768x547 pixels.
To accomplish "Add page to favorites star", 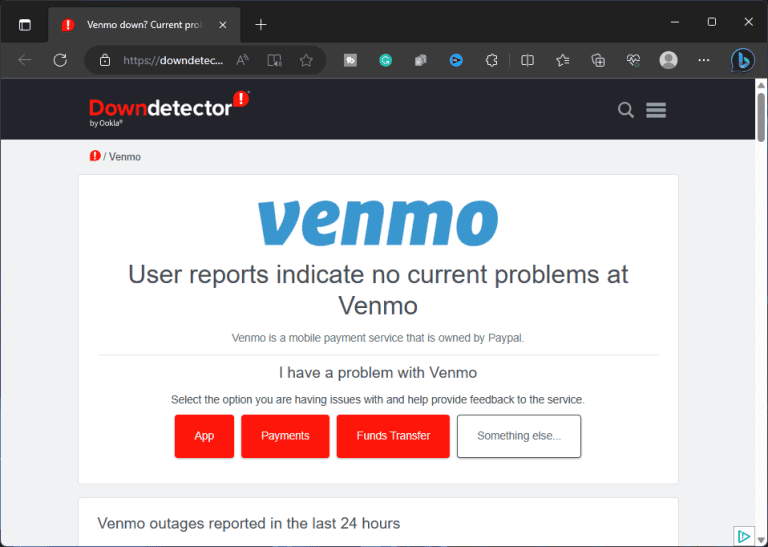I will [x=306, y=60].
